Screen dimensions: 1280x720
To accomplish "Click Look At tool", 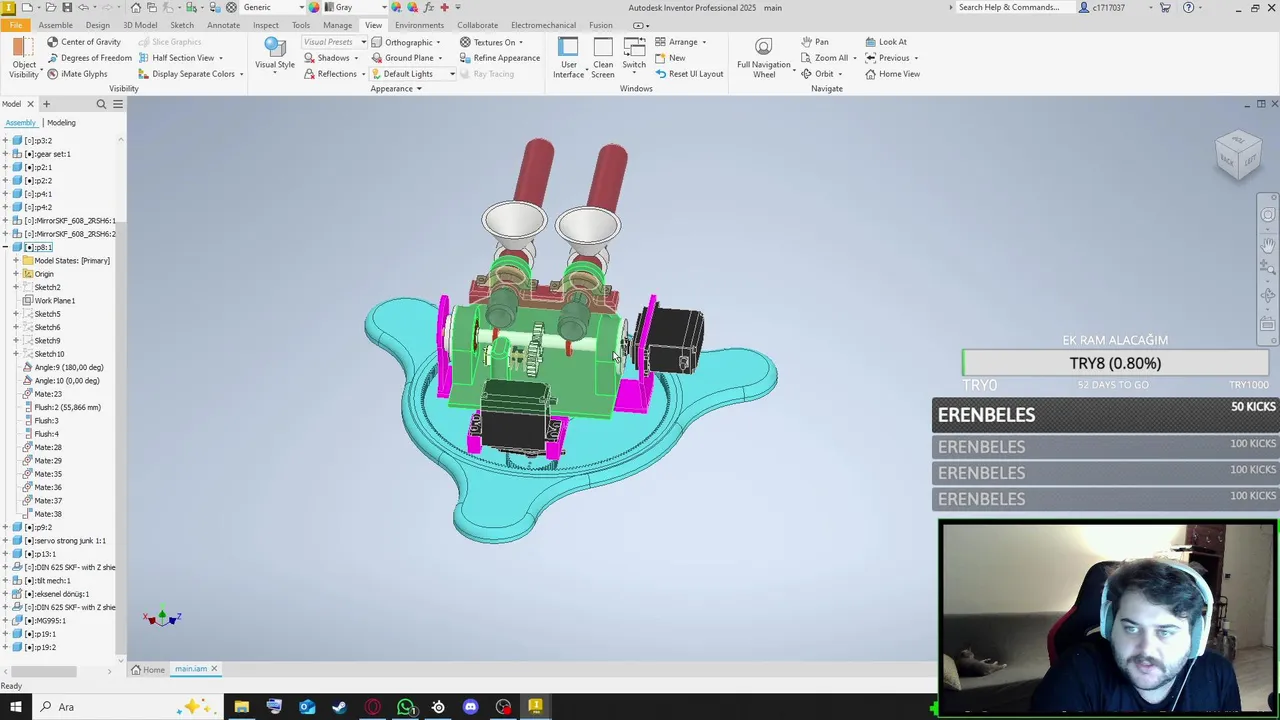I will pyautogui.click(x=886, y=42).
